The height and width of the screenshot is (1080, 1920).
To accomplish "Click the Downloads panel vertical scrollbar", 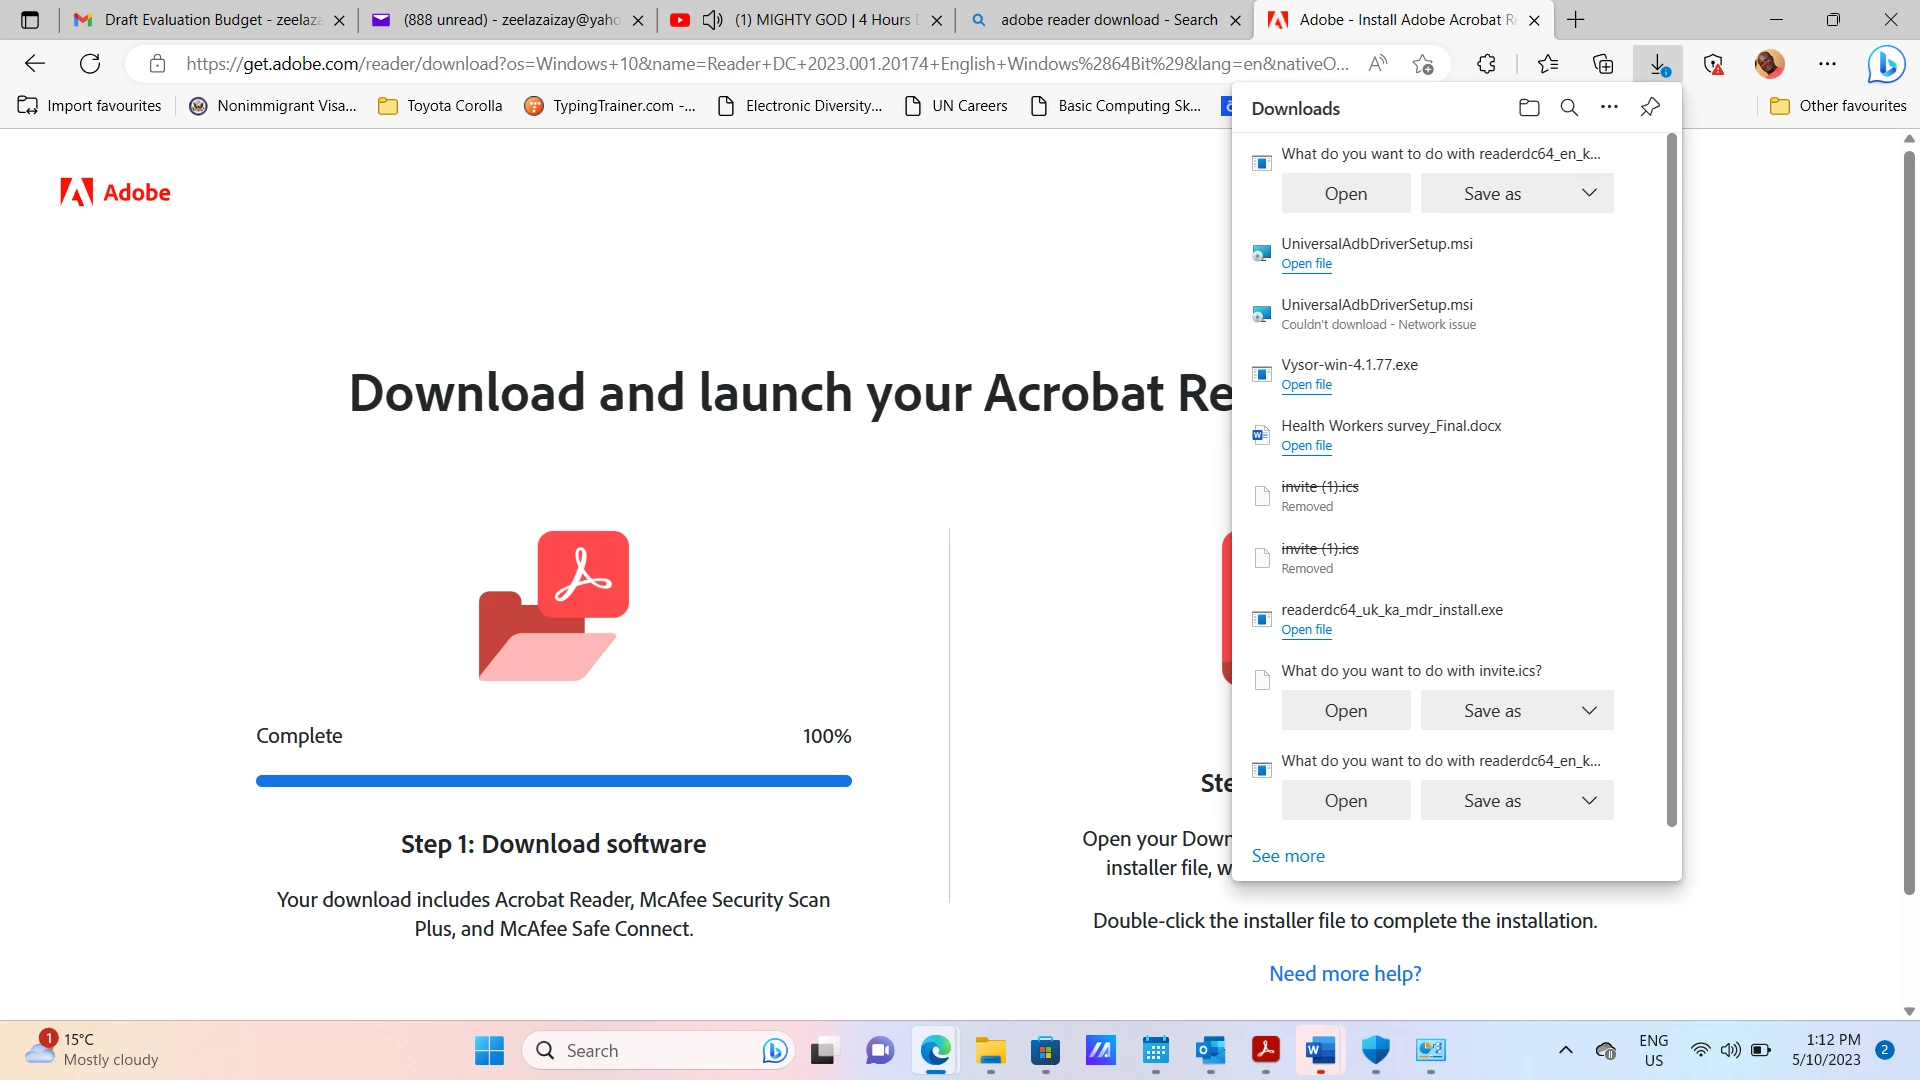I will pos(1671,480).
